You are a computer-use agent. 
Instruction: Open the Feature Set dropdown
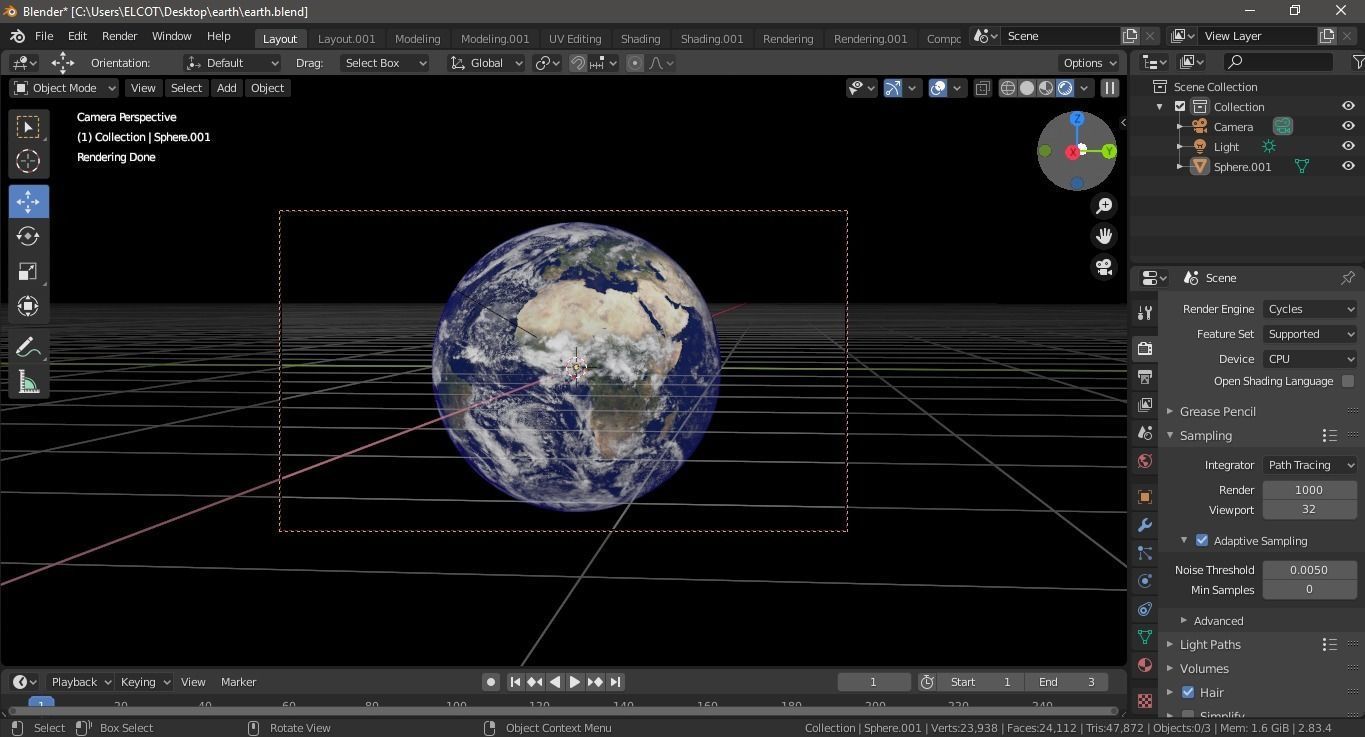(1310, 334)
